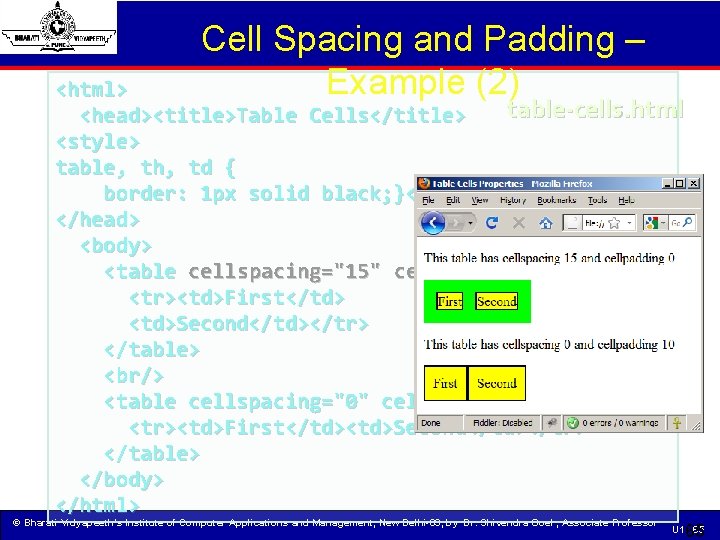The width and height of the screenshot is (720, 540).
Task: Open the Tools menu in Firefox
Action: [x=597, y=200]
